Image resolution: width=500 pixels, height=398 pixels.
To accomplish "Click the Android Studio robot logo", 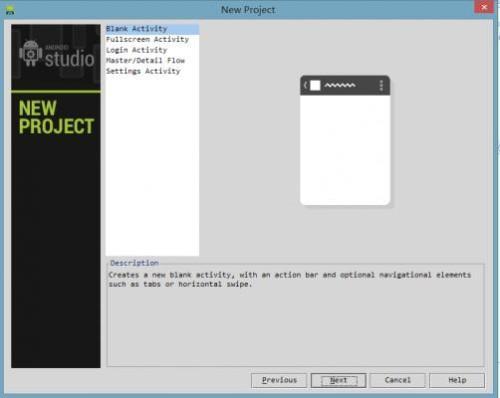I will click(x=31, y=53).
